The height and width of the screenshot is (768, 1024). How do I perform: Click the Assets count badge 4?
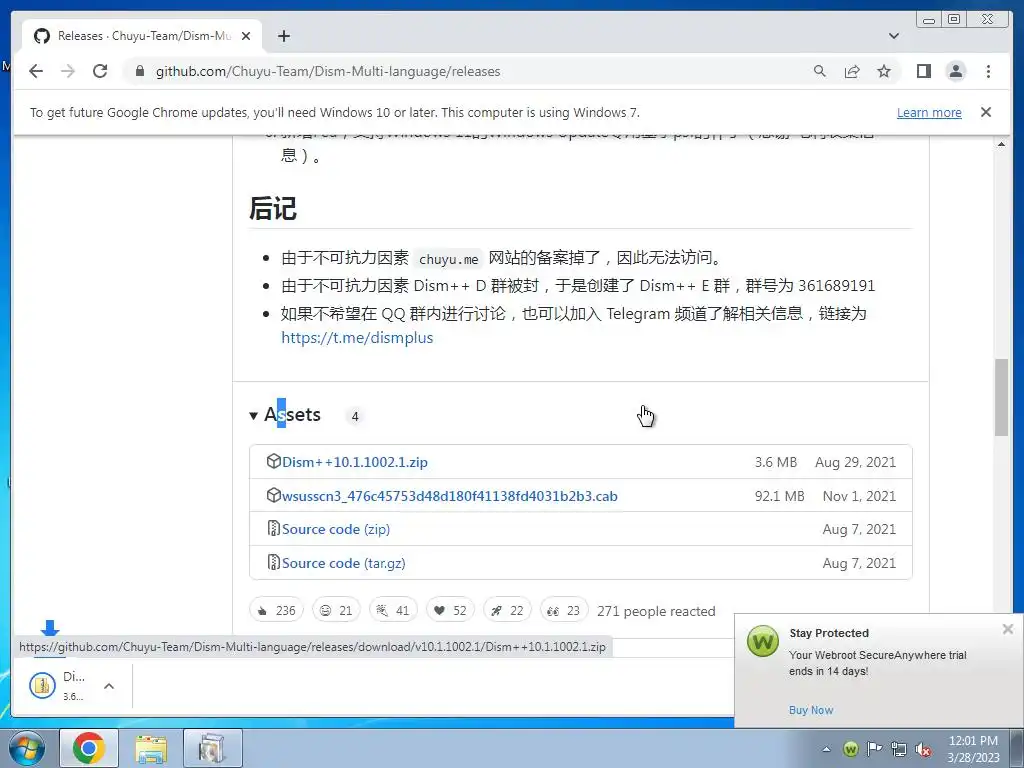[355, 416]
